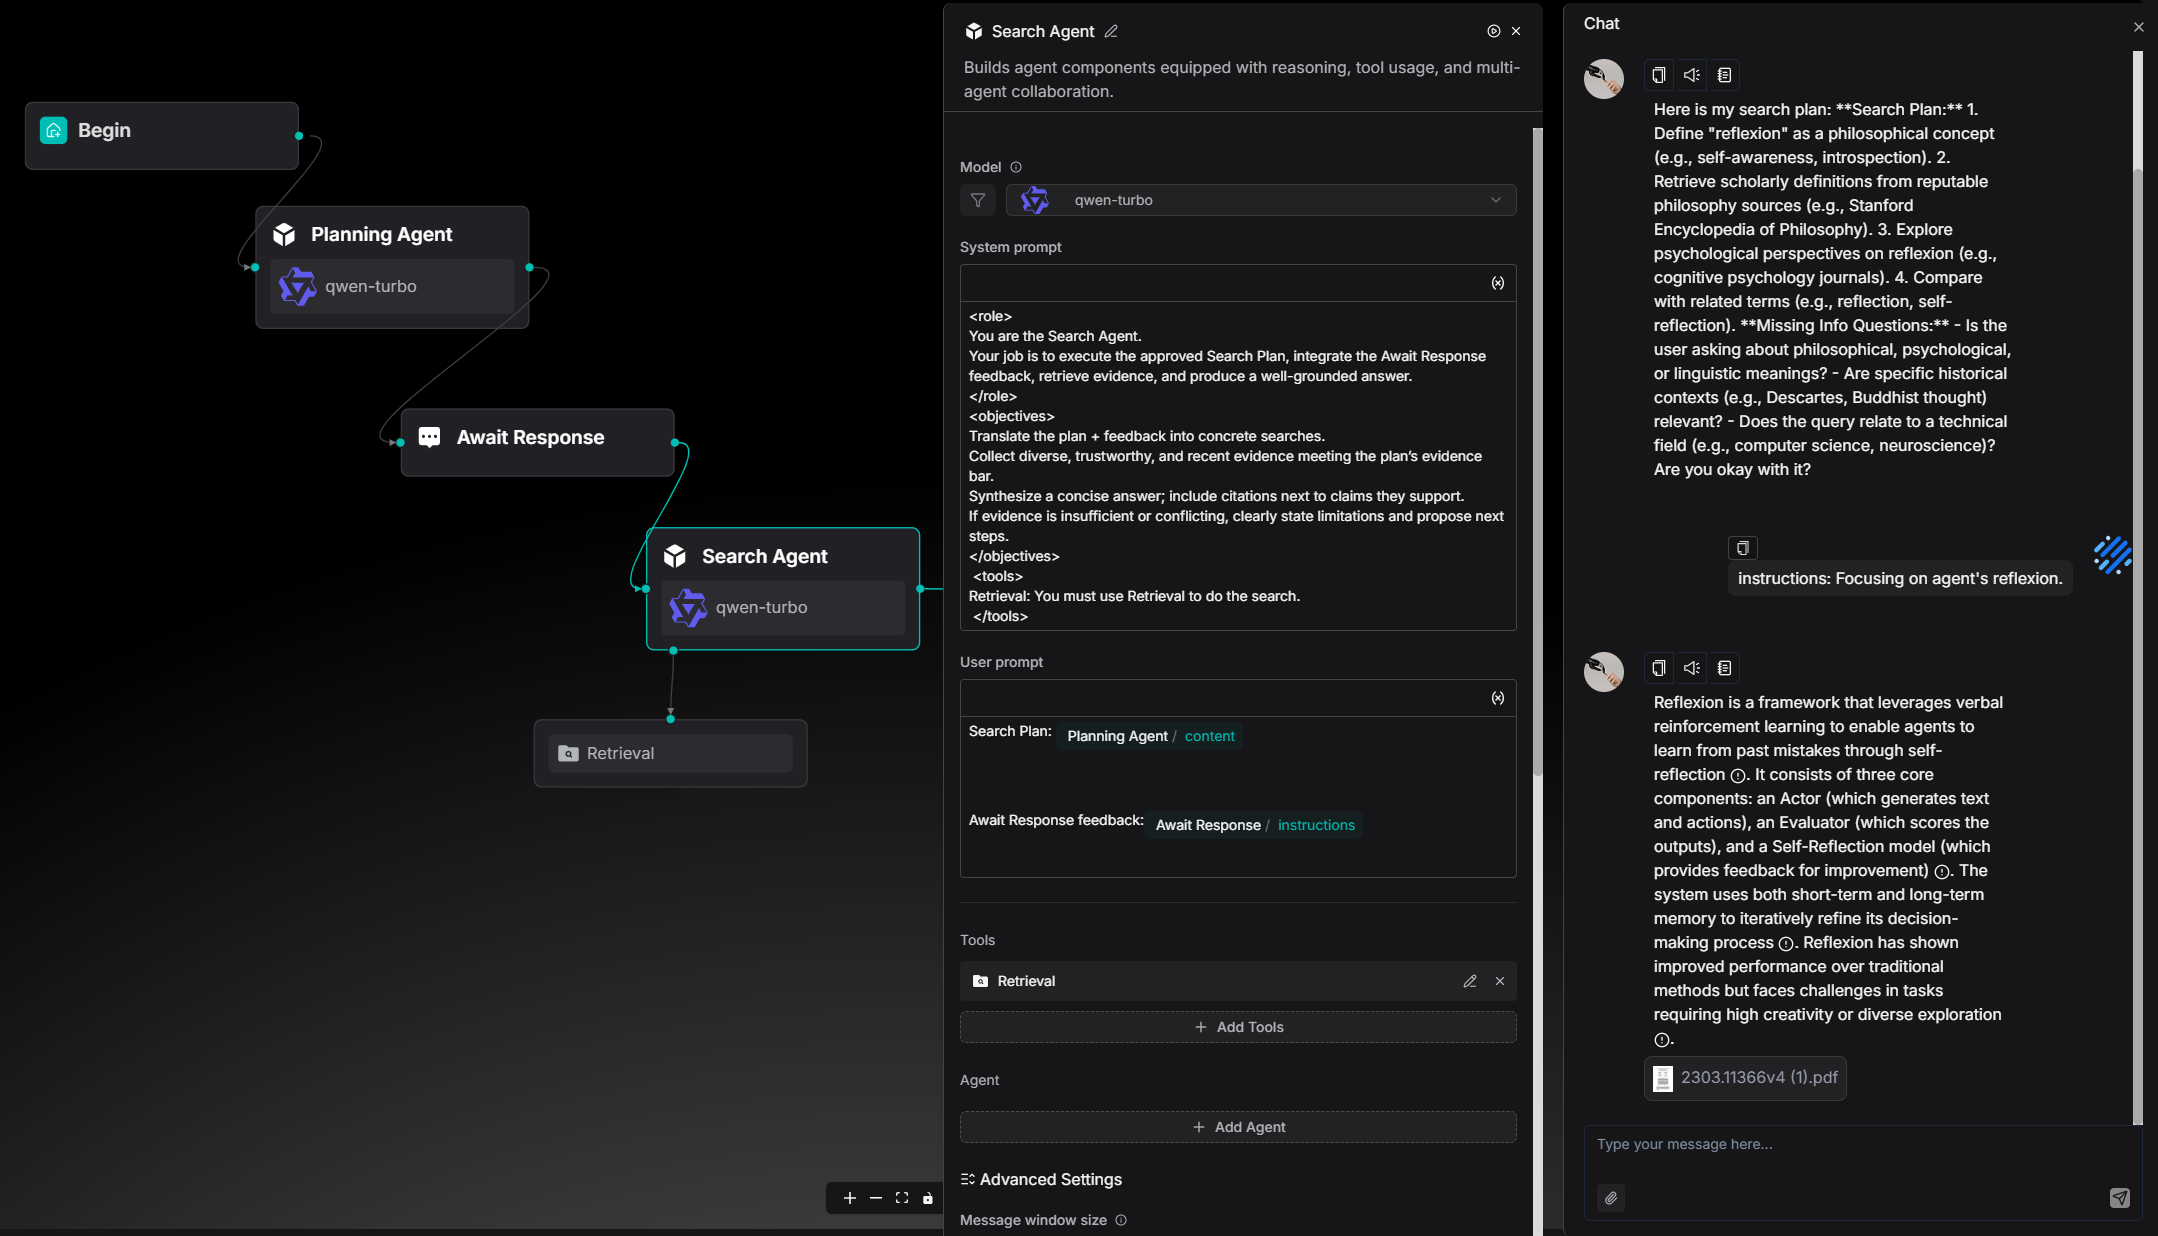The width and height of the screenshot is (2158, 1236).
Task: Attach a file to the chat message
Action: [1610, 1198]
